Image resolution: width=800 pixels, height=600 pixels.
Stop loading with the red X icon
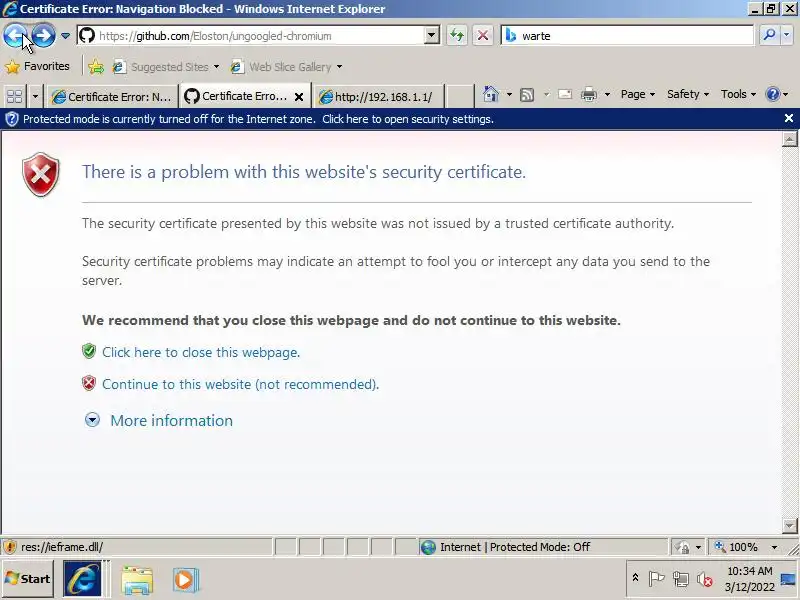coord(482,36)
